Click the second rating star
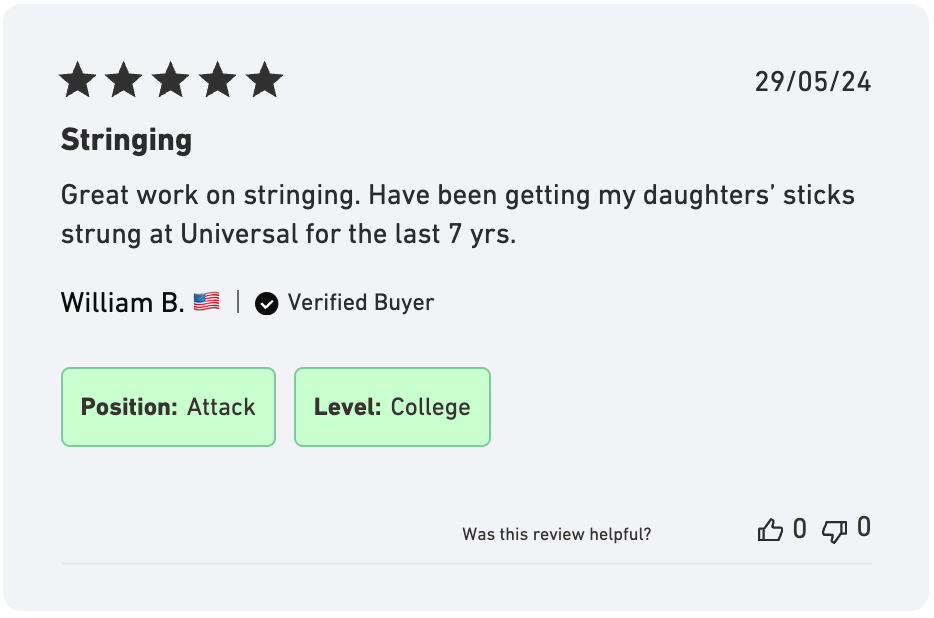 pos(124,80)
